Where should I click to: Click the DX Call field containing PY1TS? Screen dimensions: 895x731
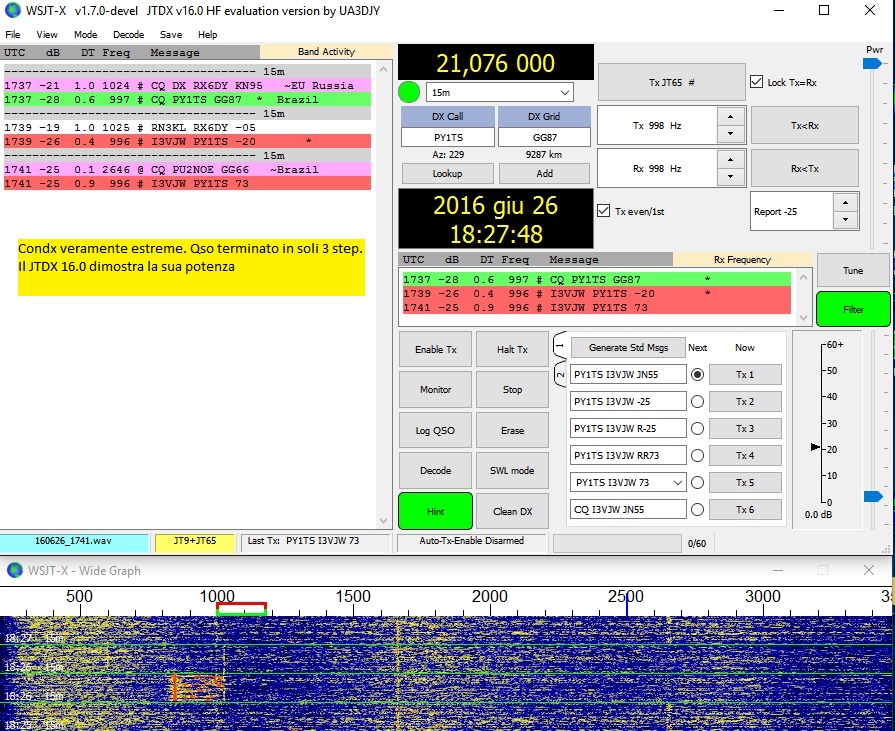448,138
